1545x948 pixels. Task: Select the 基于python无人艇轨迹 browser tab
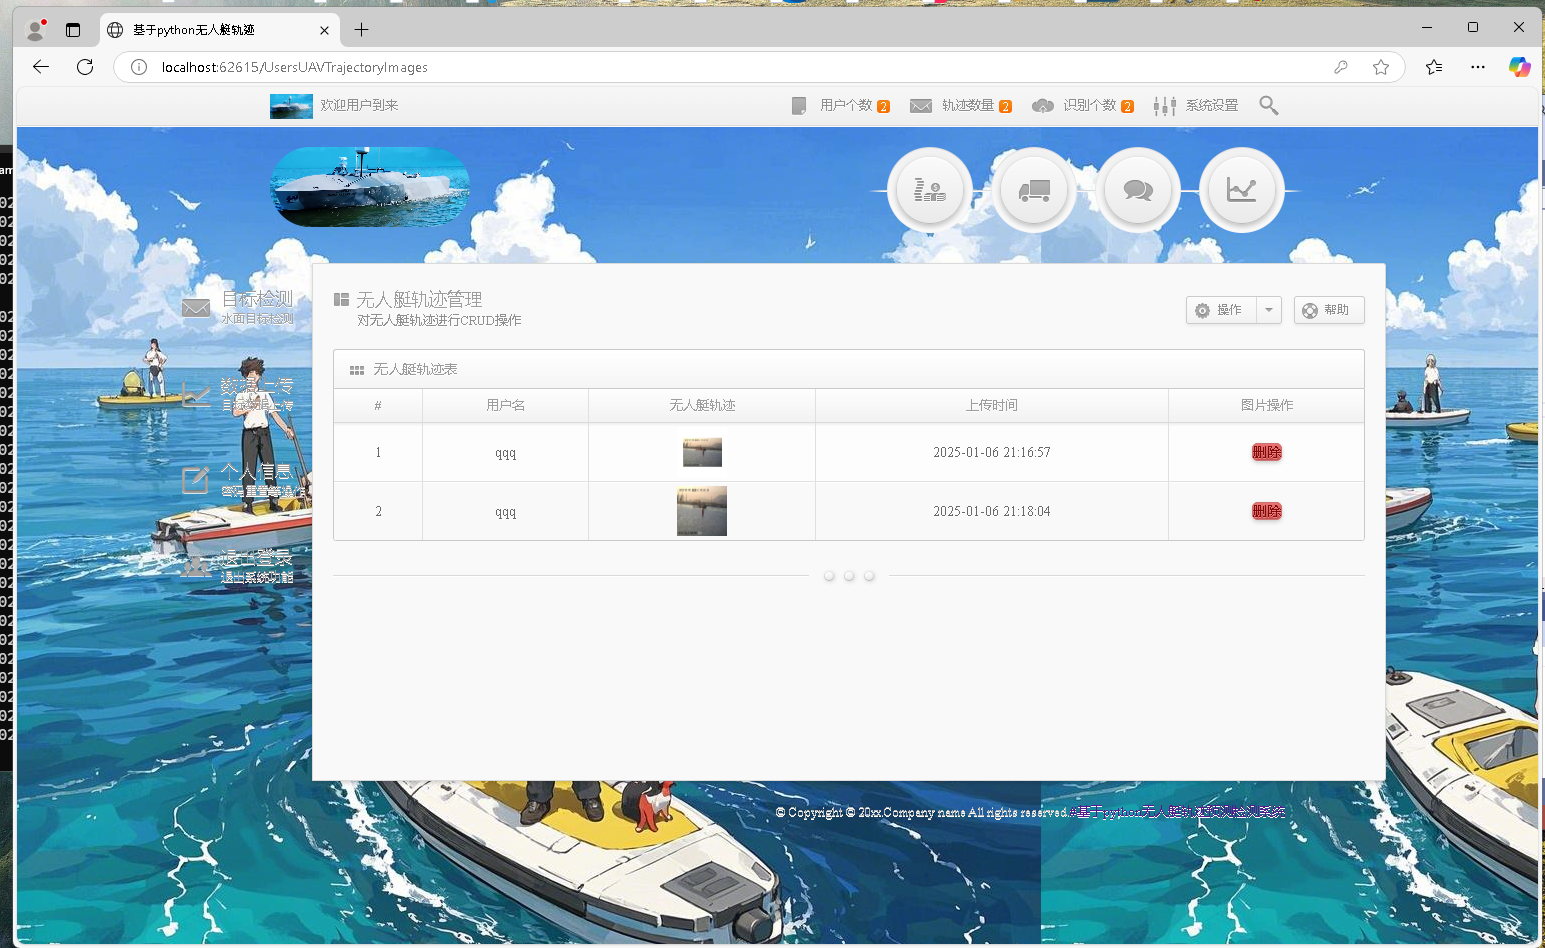(x=219, y=30)
